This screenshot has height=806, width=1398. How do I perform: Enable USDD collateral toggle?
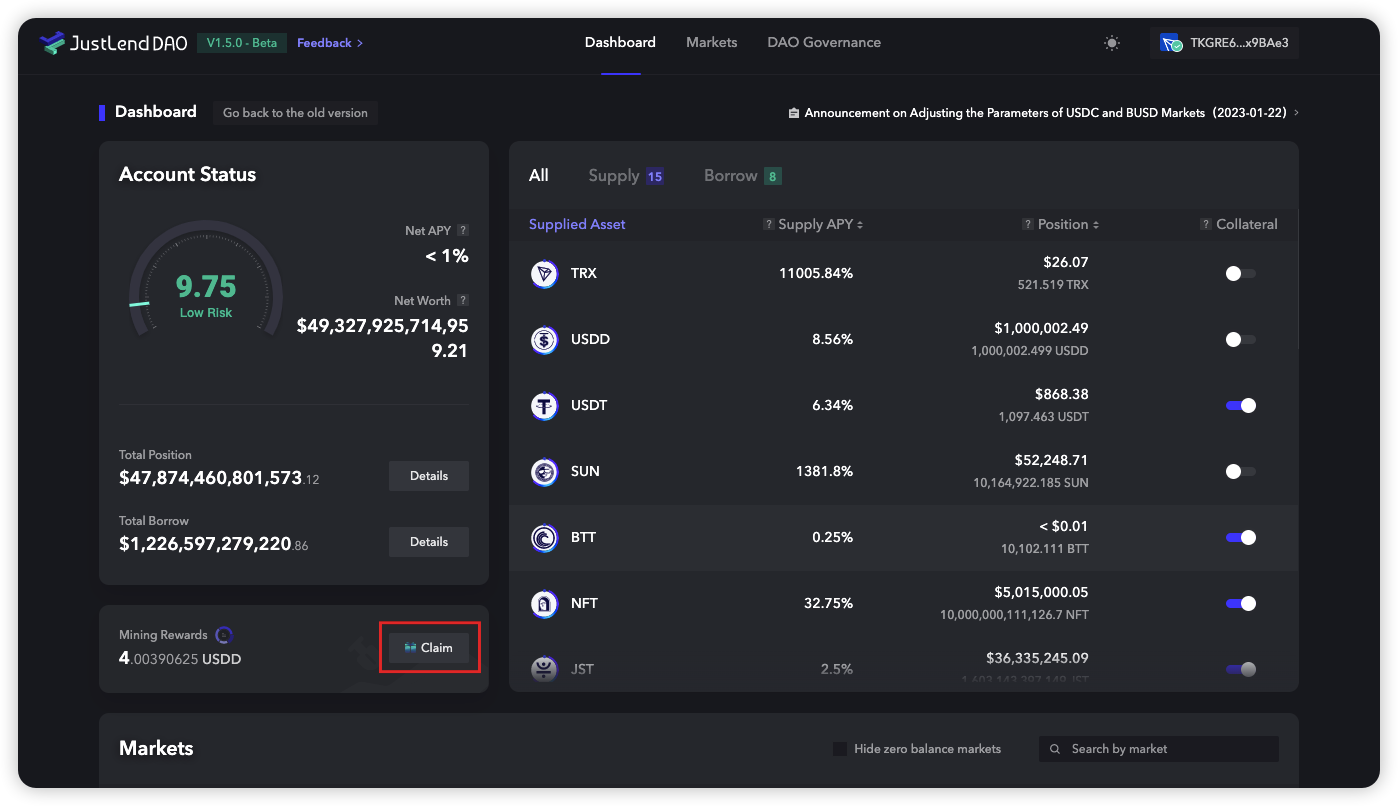(x=1241, y=339)
